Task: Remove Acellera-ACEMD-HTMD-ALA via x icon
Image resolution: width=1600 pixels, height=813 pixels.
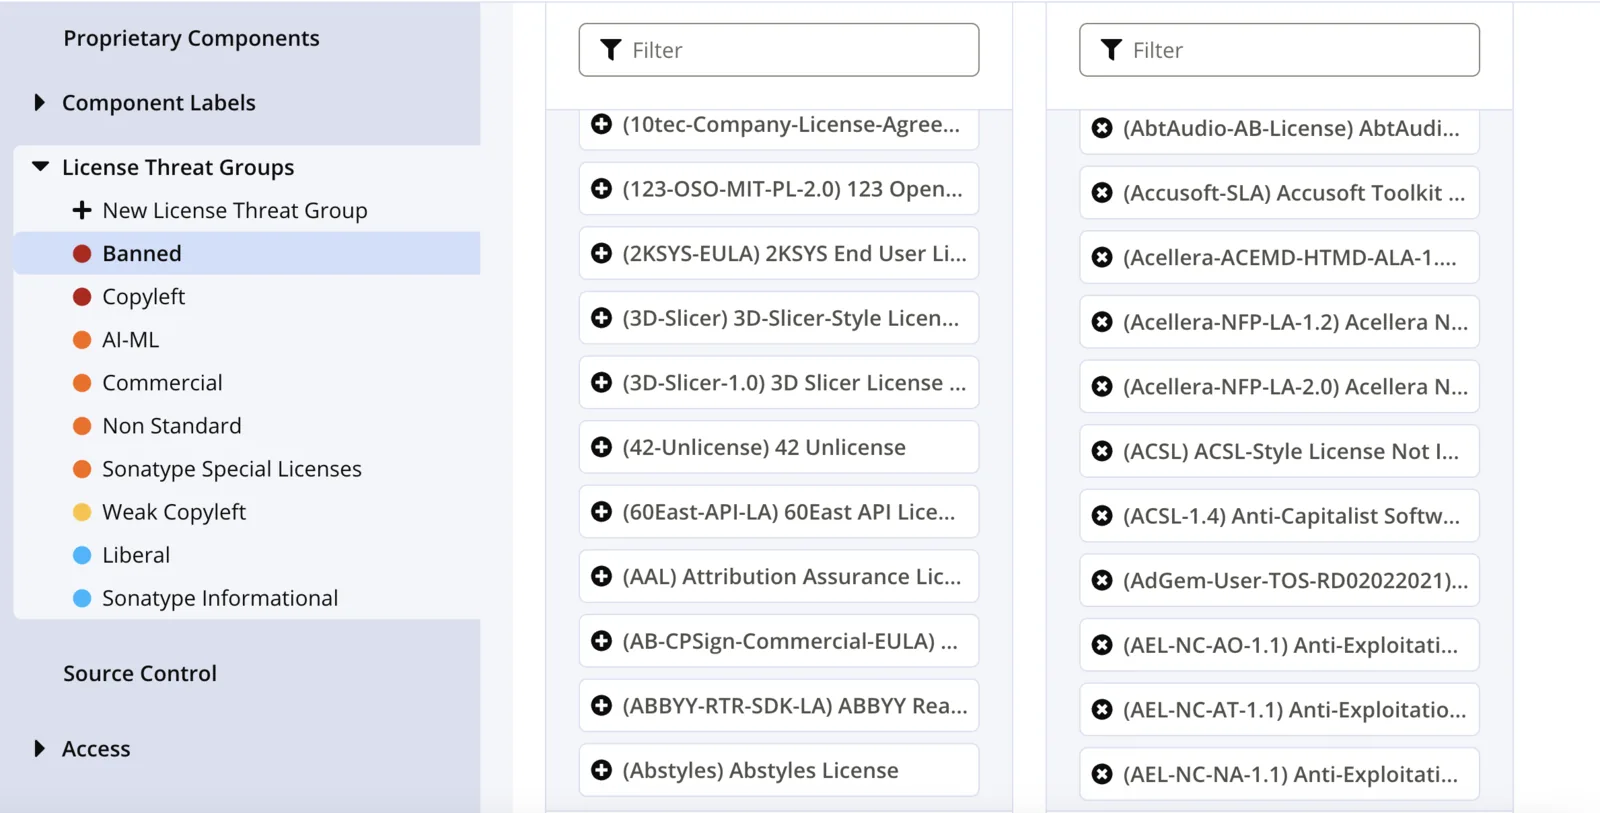Action: [x=1102, y=257]
